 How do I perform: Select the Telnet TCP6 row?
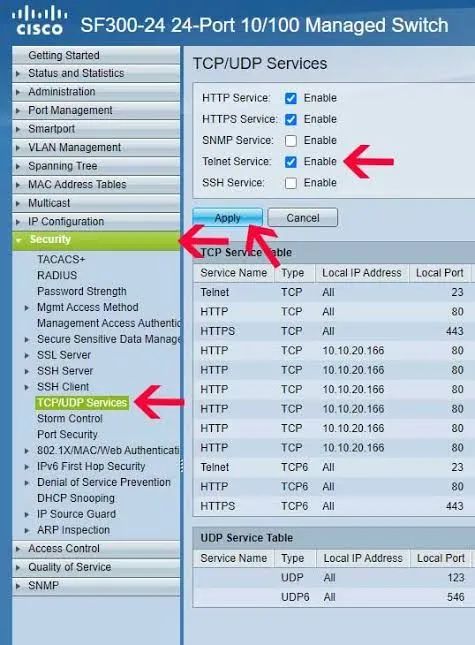pos(333,467)
